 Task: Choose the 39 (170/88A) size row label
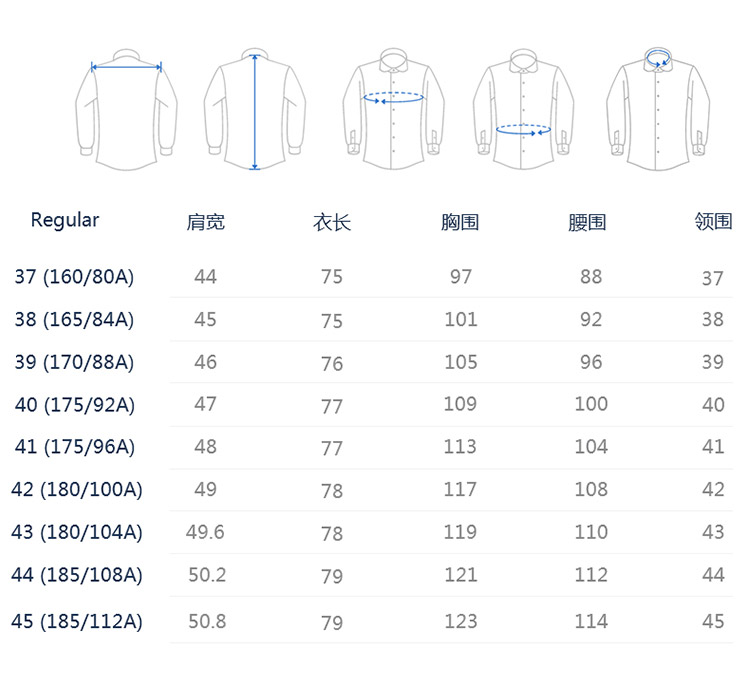(74, 362)
